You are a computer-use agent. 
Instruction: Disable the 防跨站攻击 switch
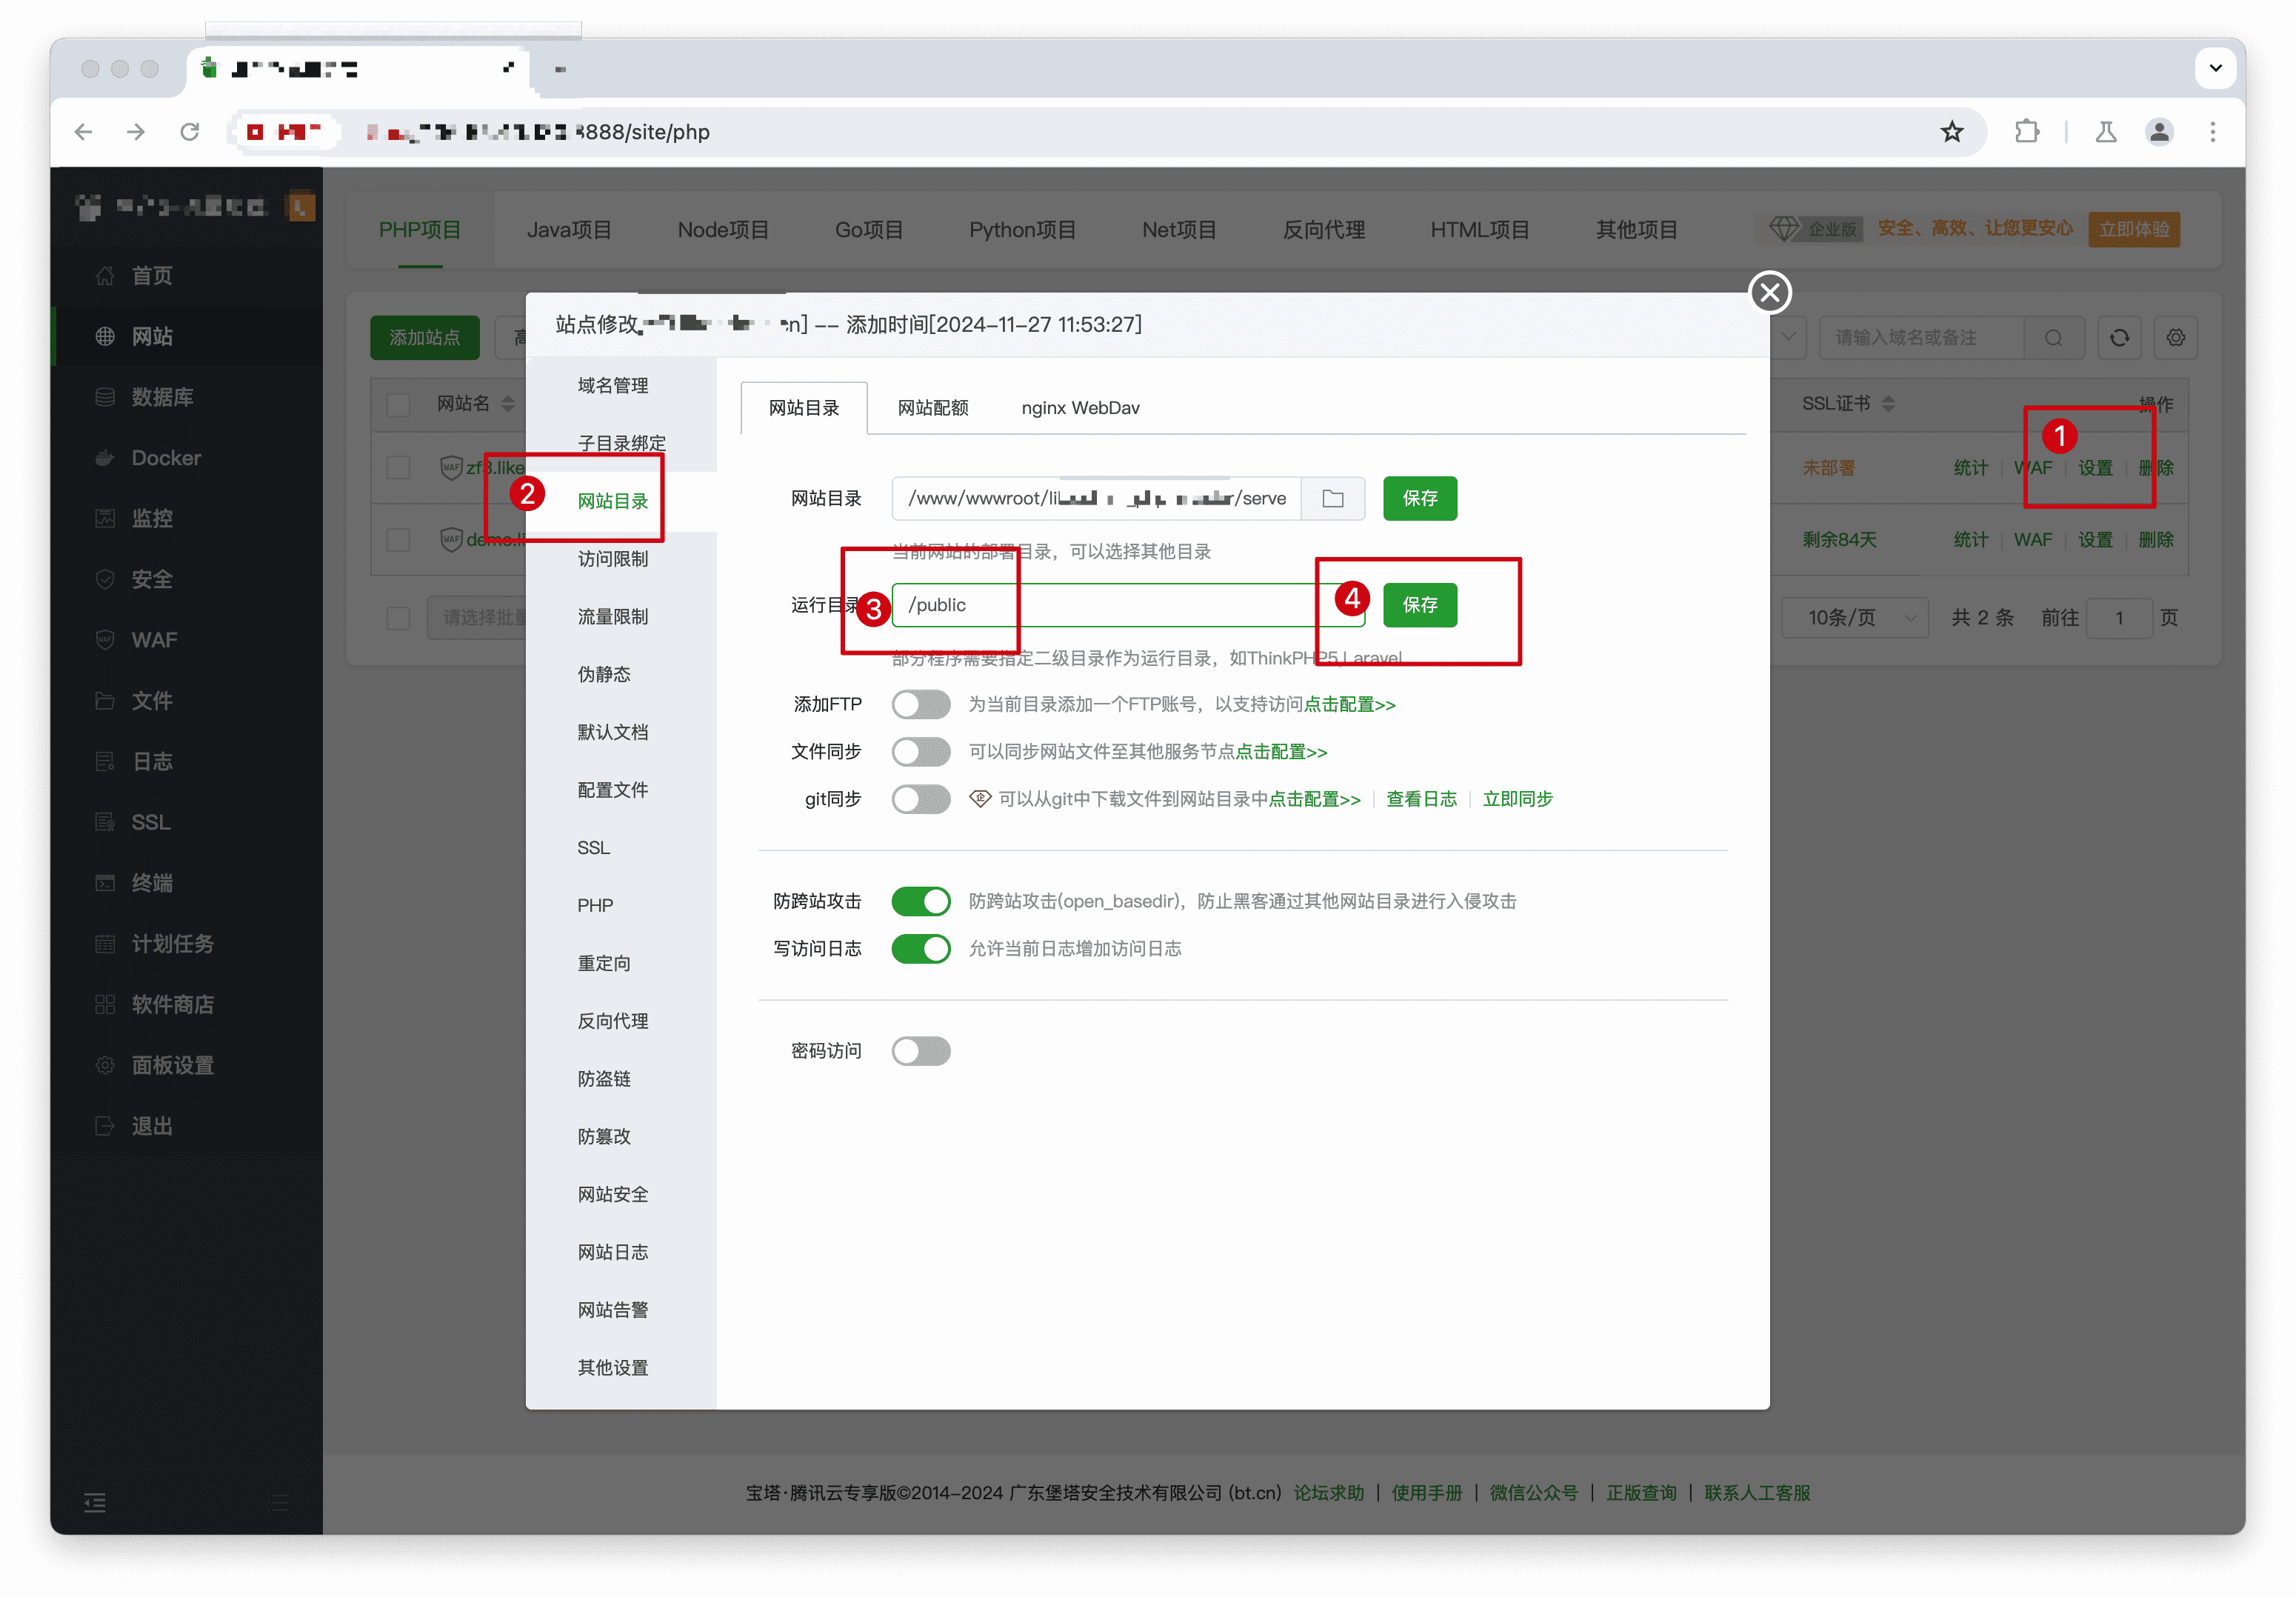(x=920, y=901)
